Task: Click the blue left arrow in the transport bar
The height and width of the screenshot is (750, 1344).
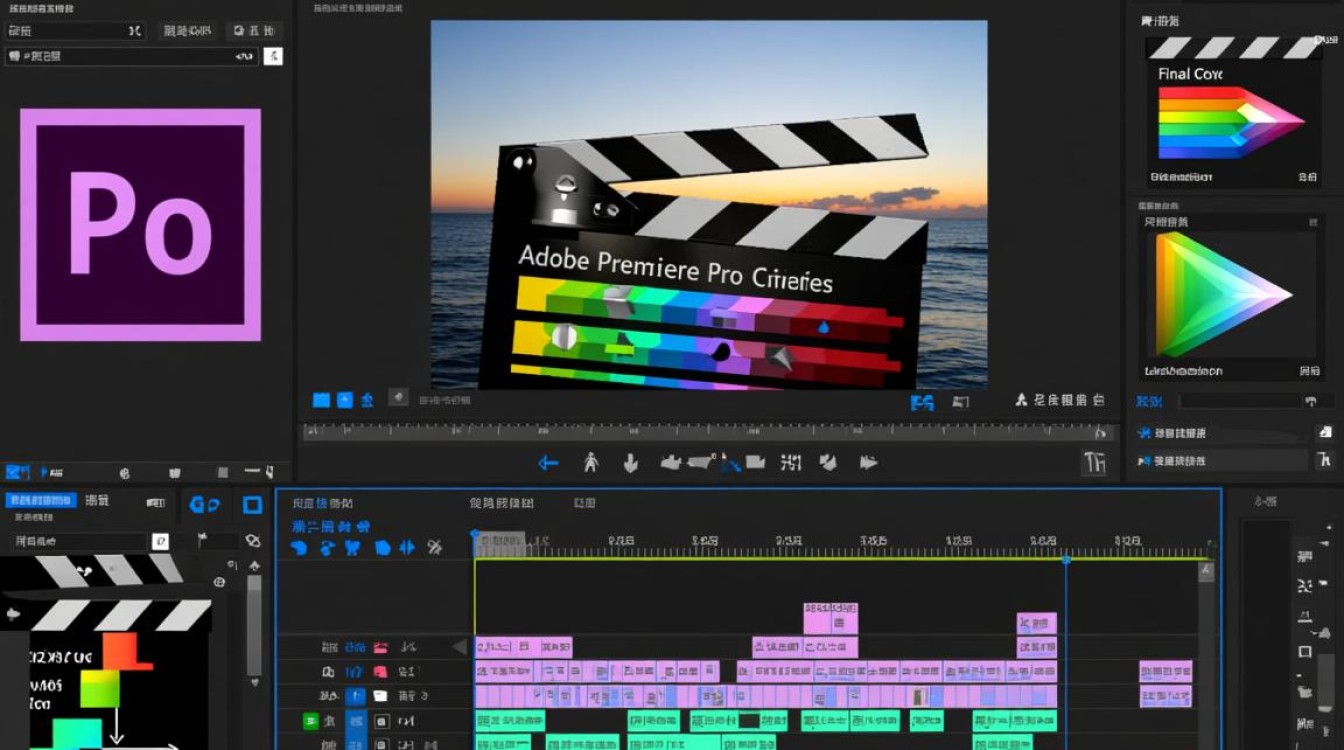Action: coord(548,463)
